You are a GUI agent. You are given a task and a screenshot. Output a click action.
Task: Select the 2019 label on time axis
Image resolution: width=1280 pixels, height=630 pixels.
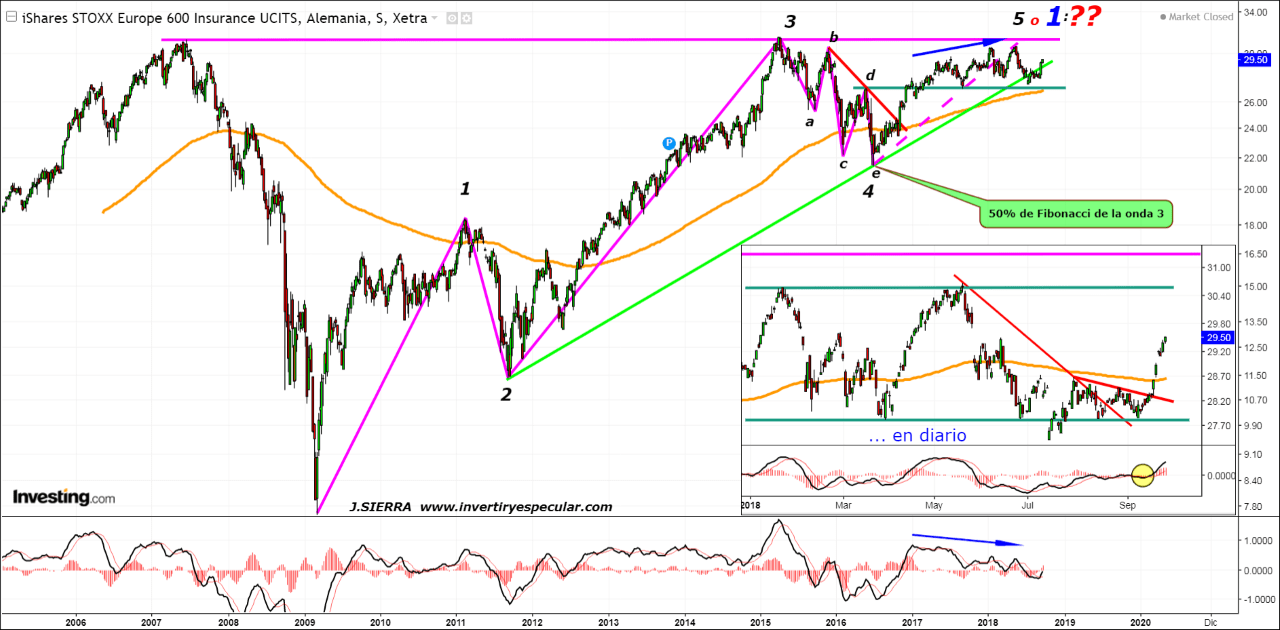(x=1064, y=620)
